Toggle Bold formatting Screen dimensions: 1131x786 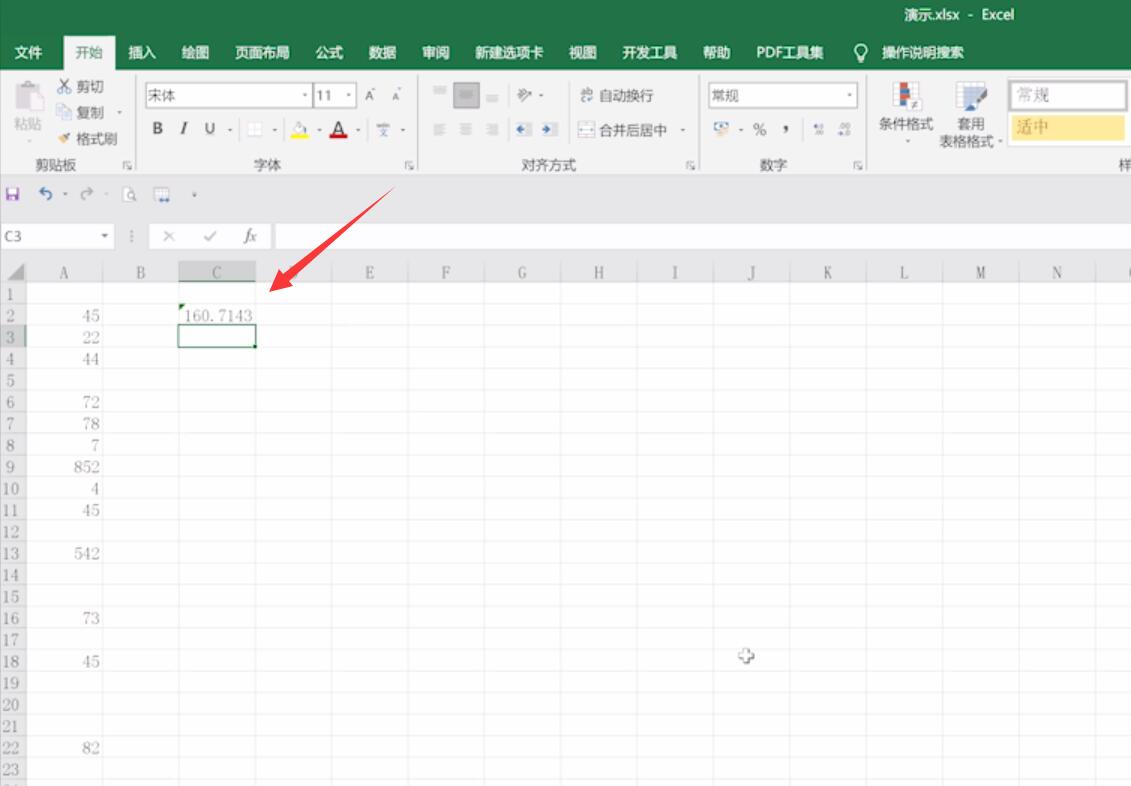pos(157,129)
